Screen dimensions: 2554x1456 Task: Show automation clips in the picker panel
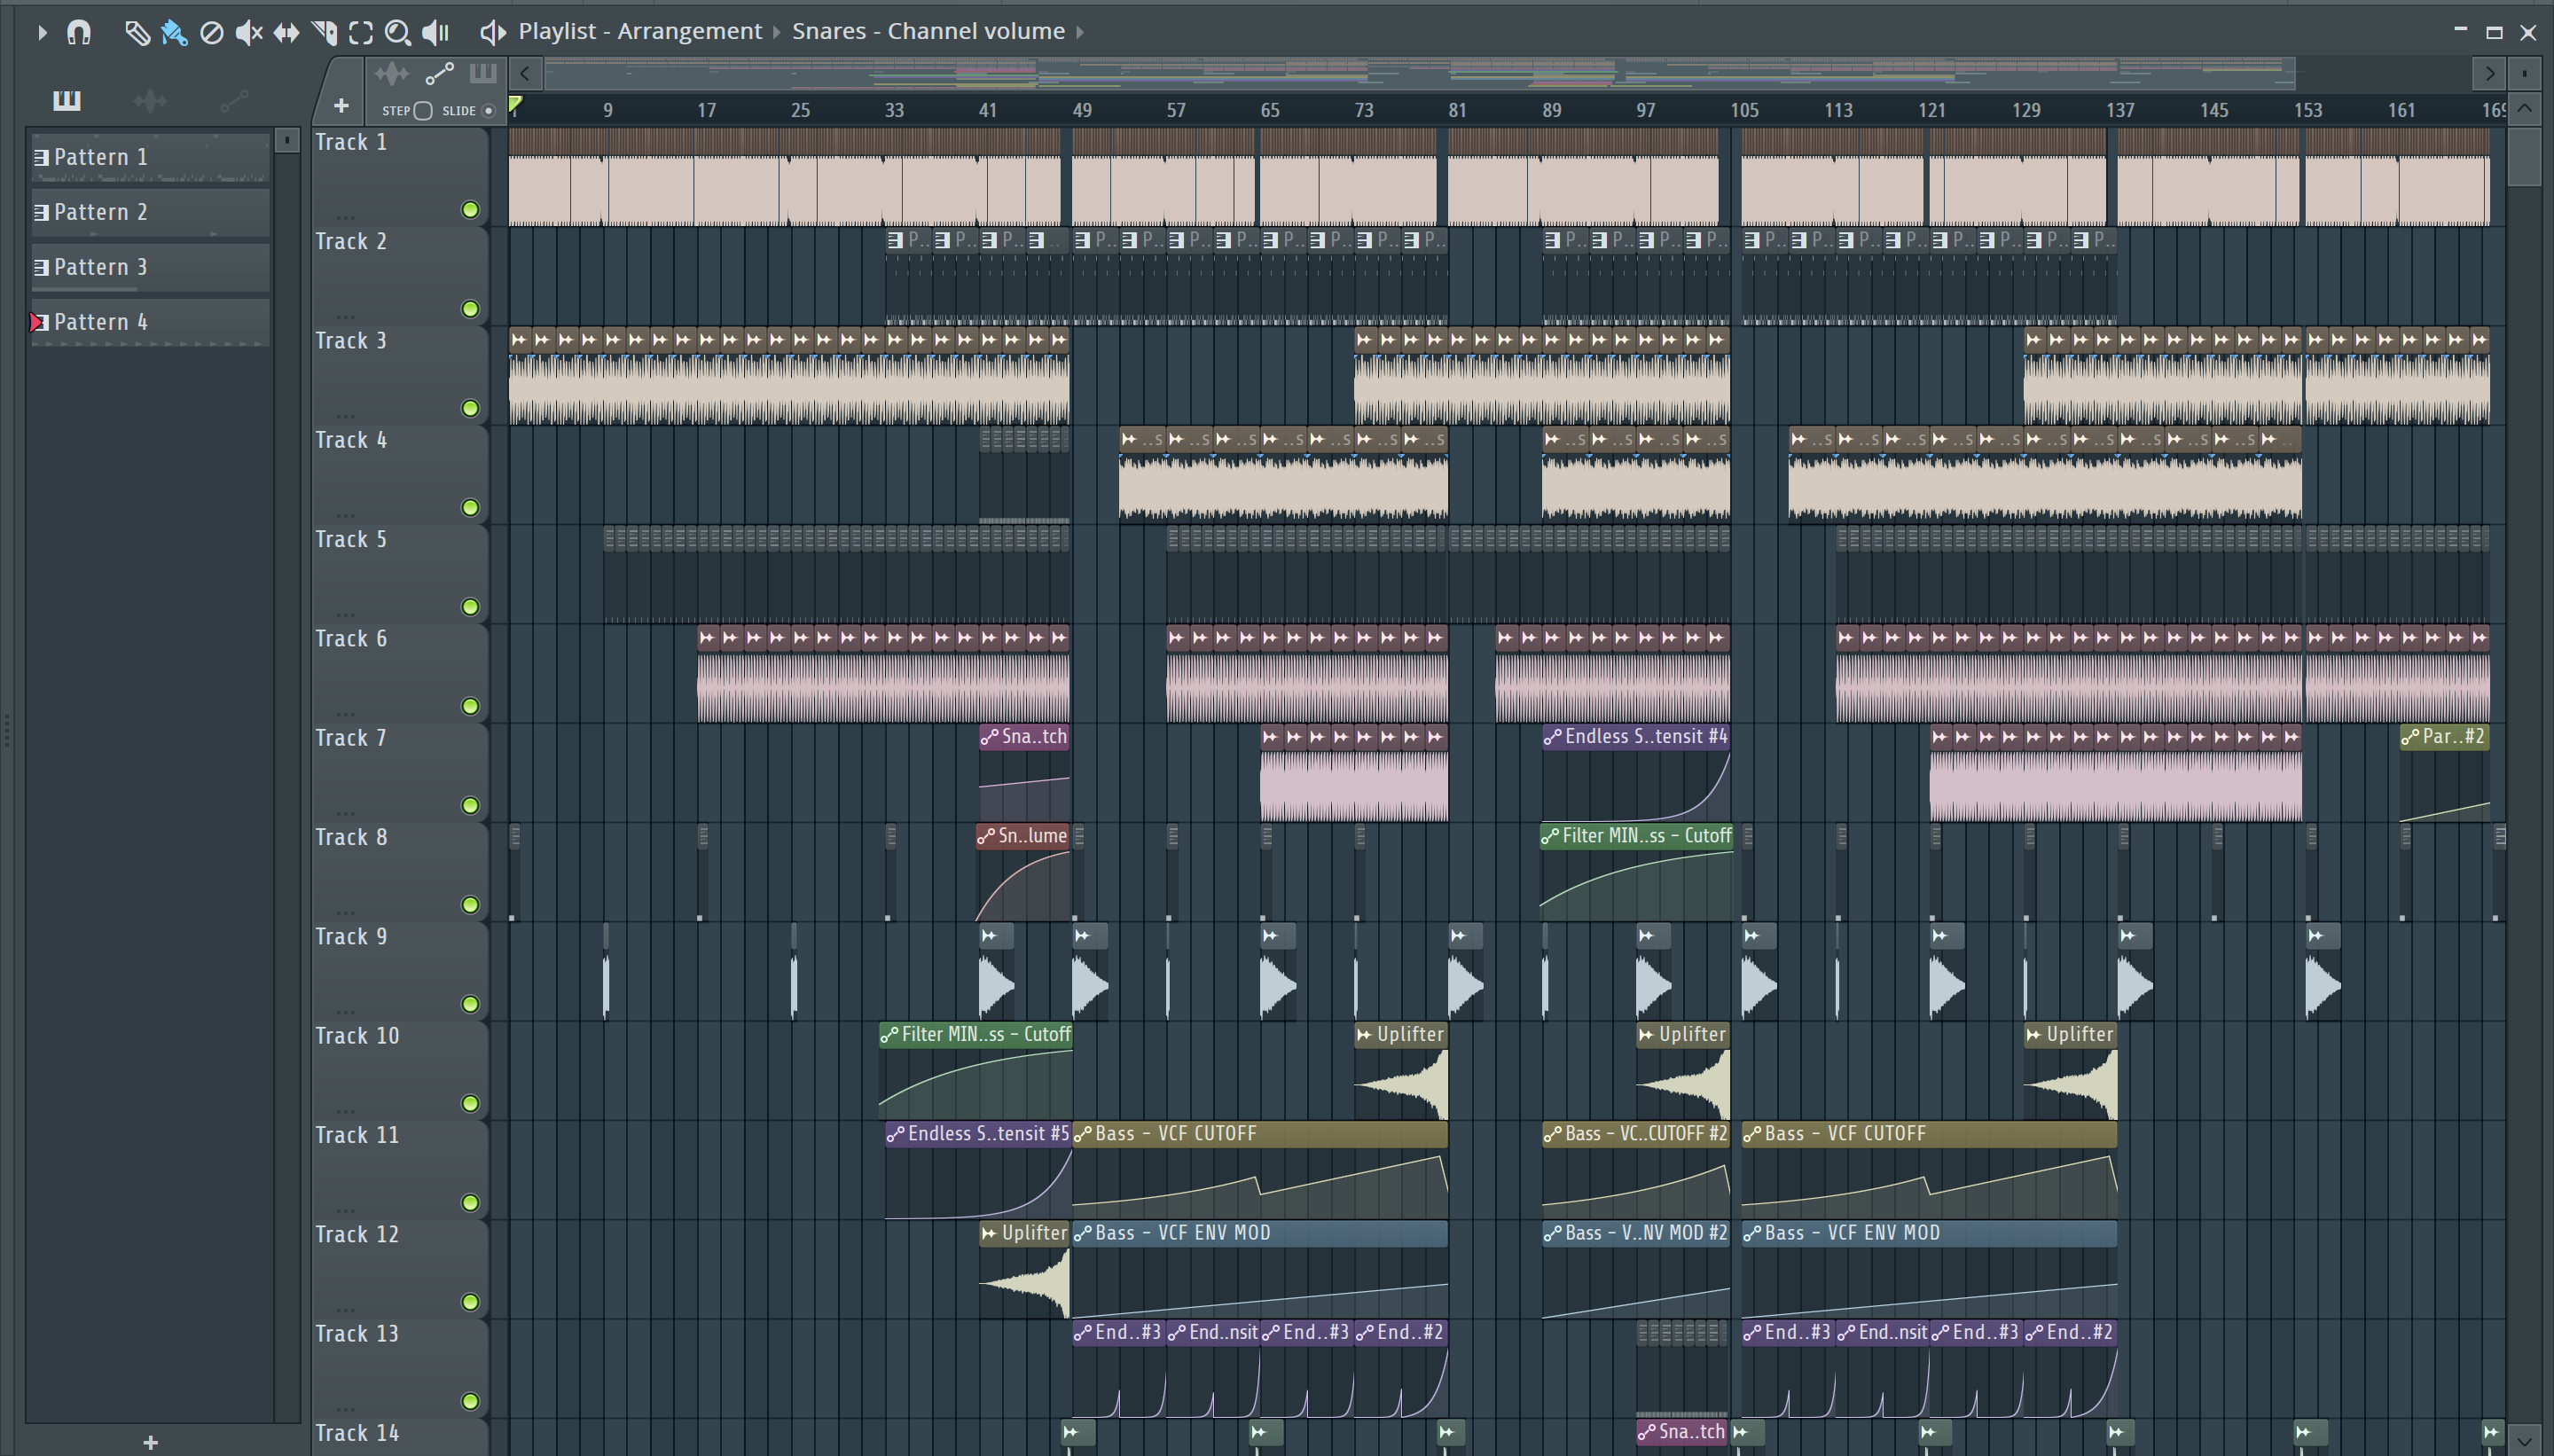pos(234,100)
